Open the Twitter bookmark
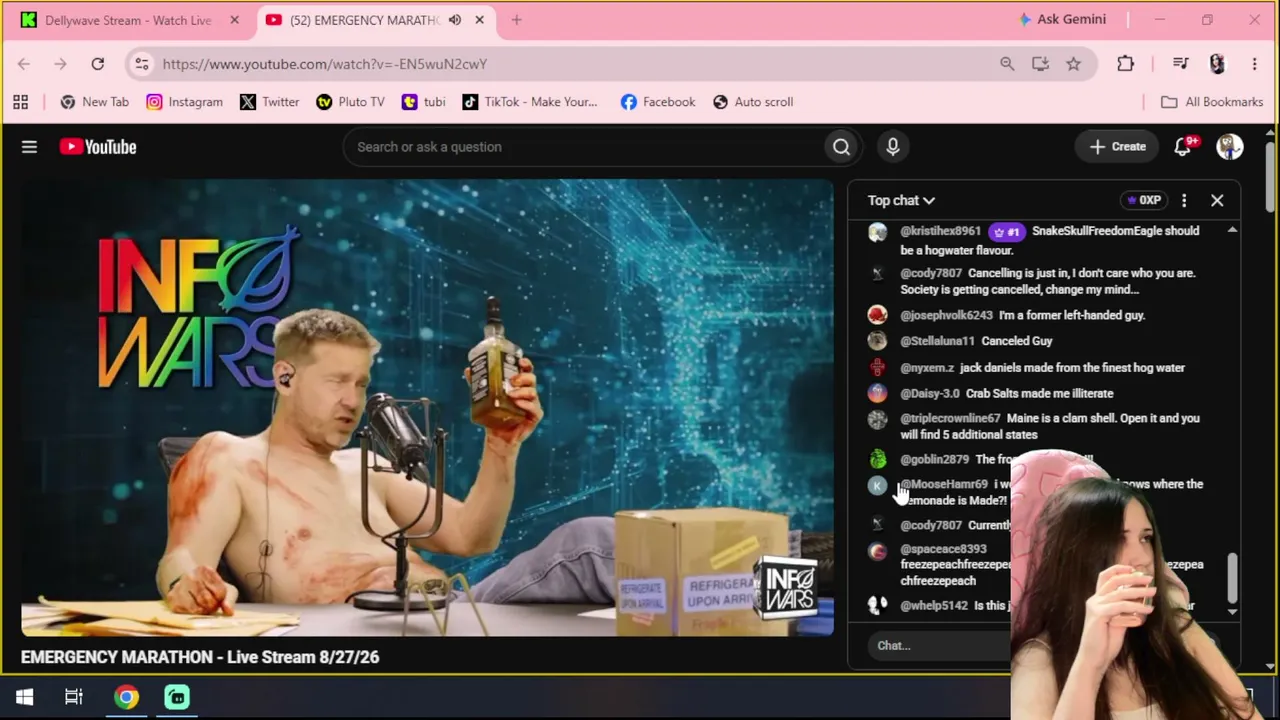1280x720 pixels. click(269, 102)
